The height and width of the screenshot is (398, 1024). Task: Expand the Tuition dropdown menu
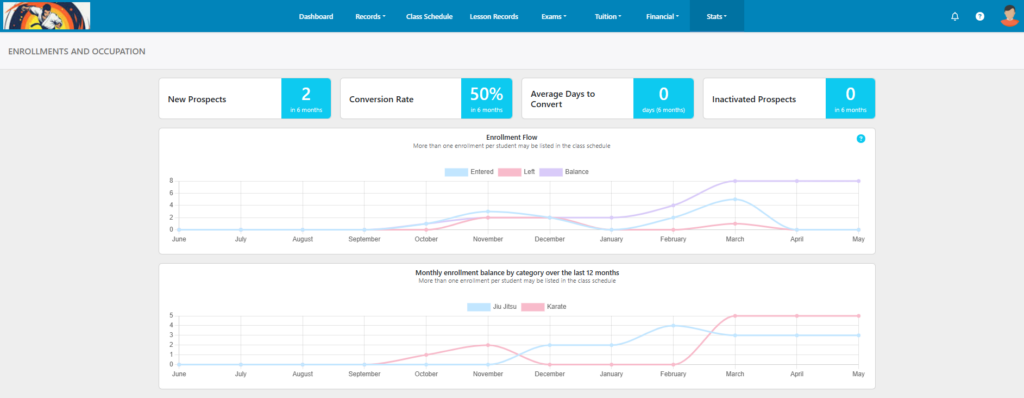[608, 16]
